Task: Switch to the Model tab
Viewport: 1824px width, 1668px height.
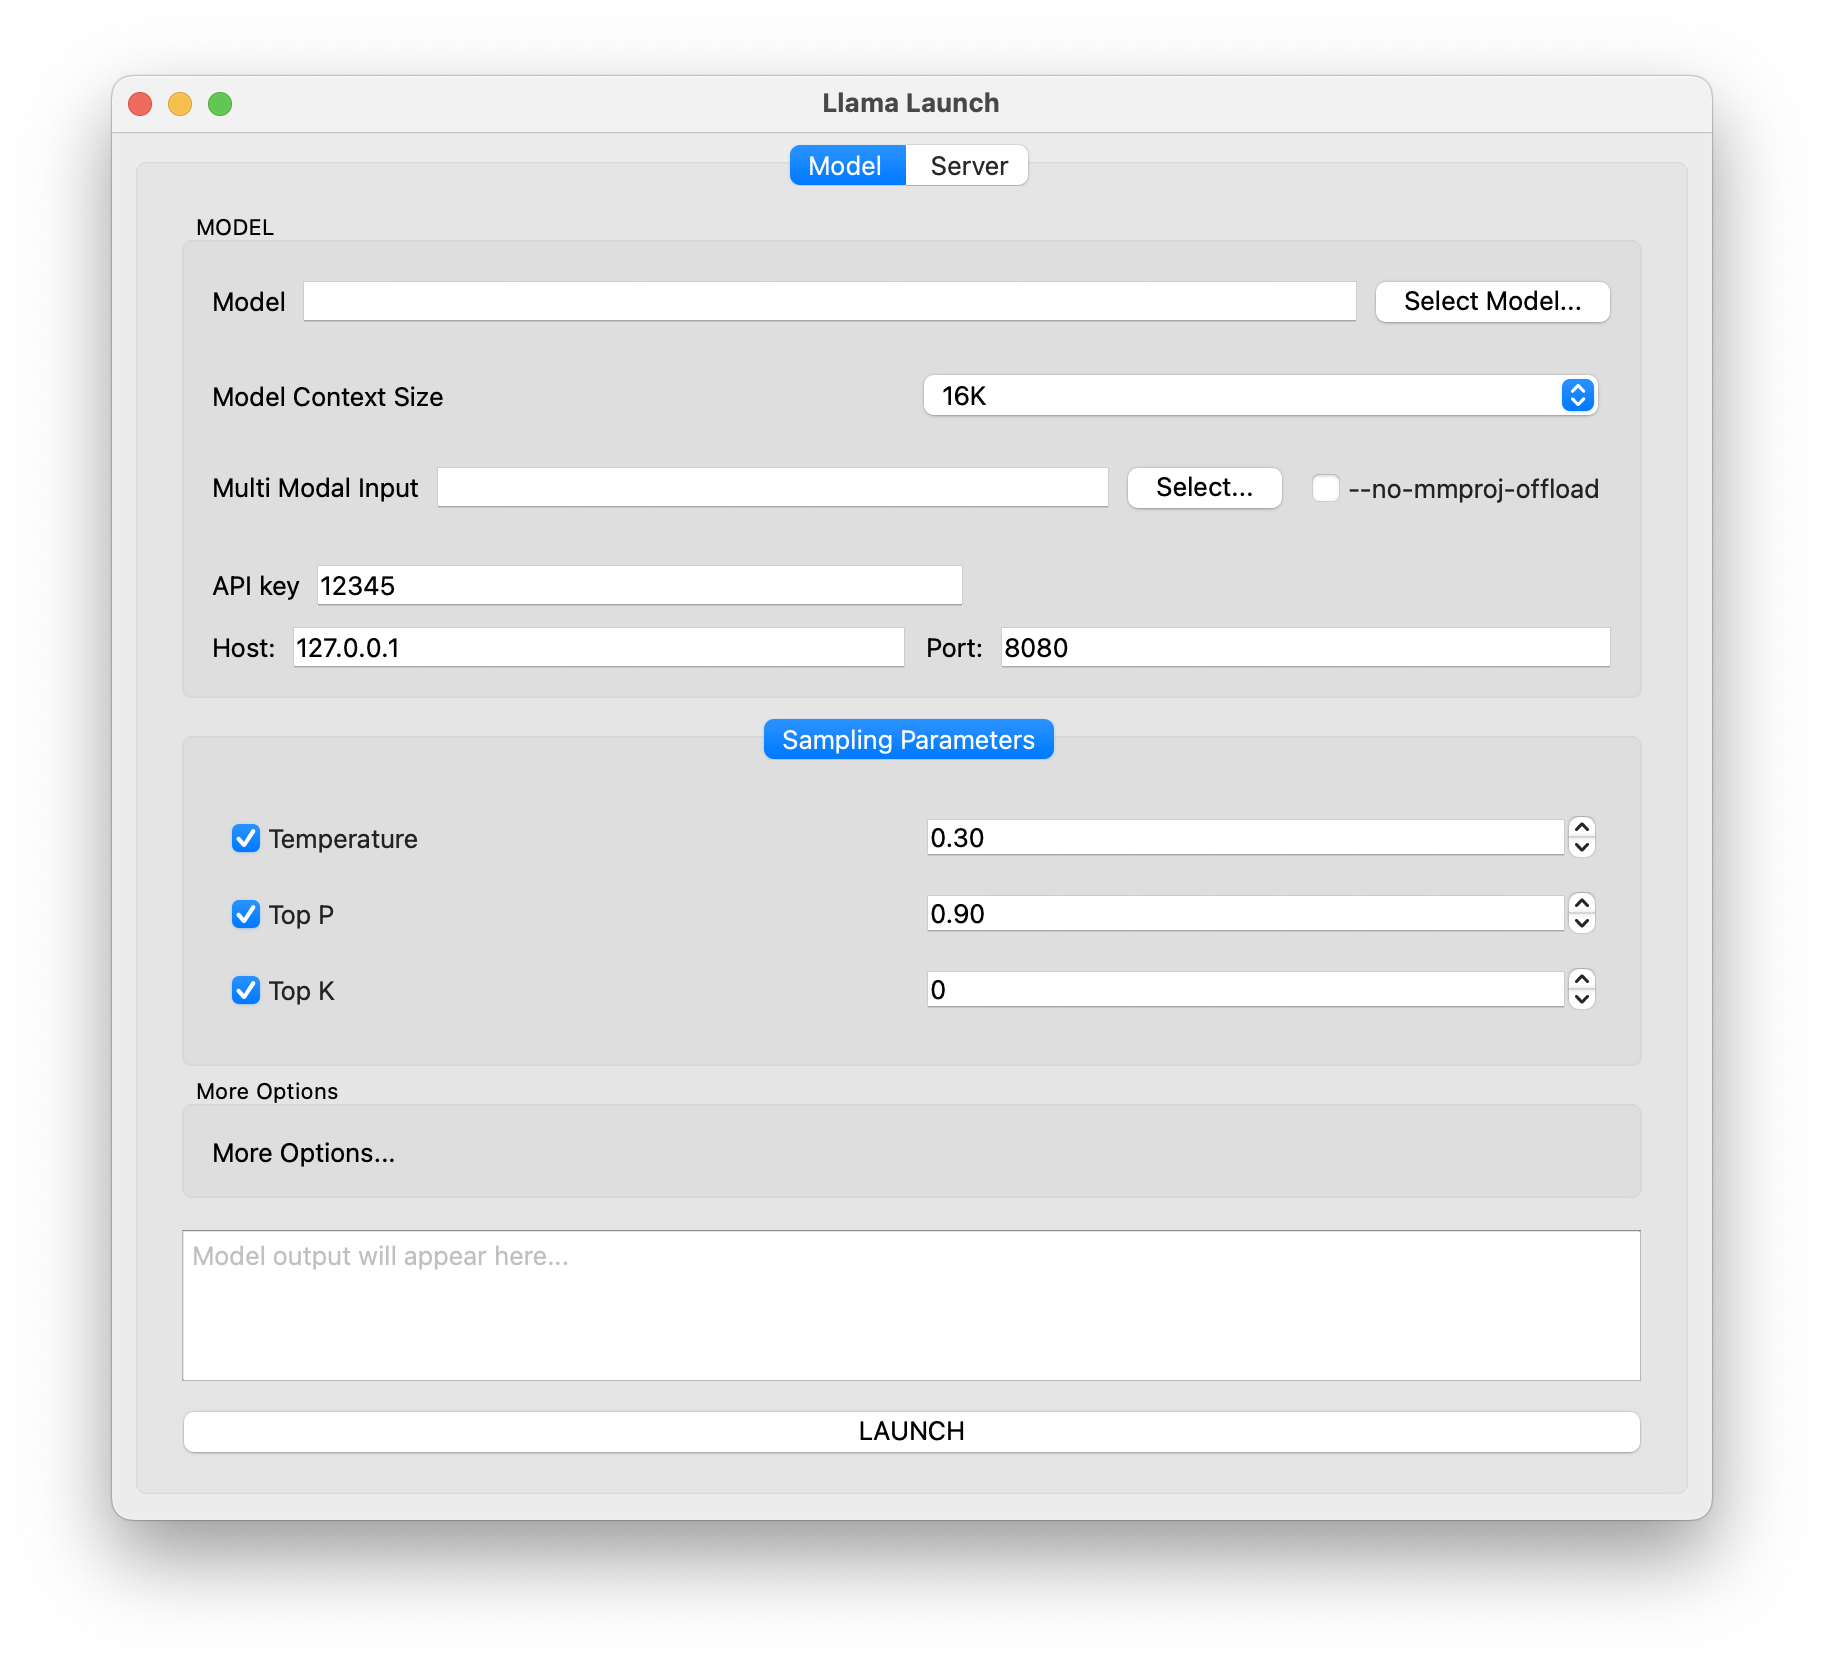Action: coord(847,165)
